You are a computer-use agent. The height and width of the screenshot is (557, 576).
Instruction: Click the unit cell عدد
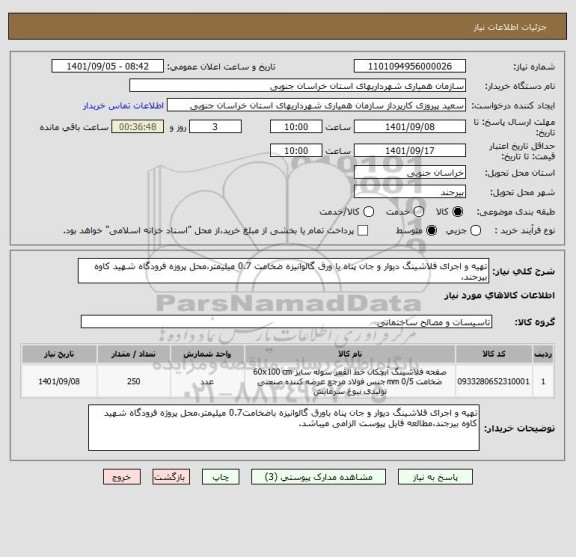[207, 381]
